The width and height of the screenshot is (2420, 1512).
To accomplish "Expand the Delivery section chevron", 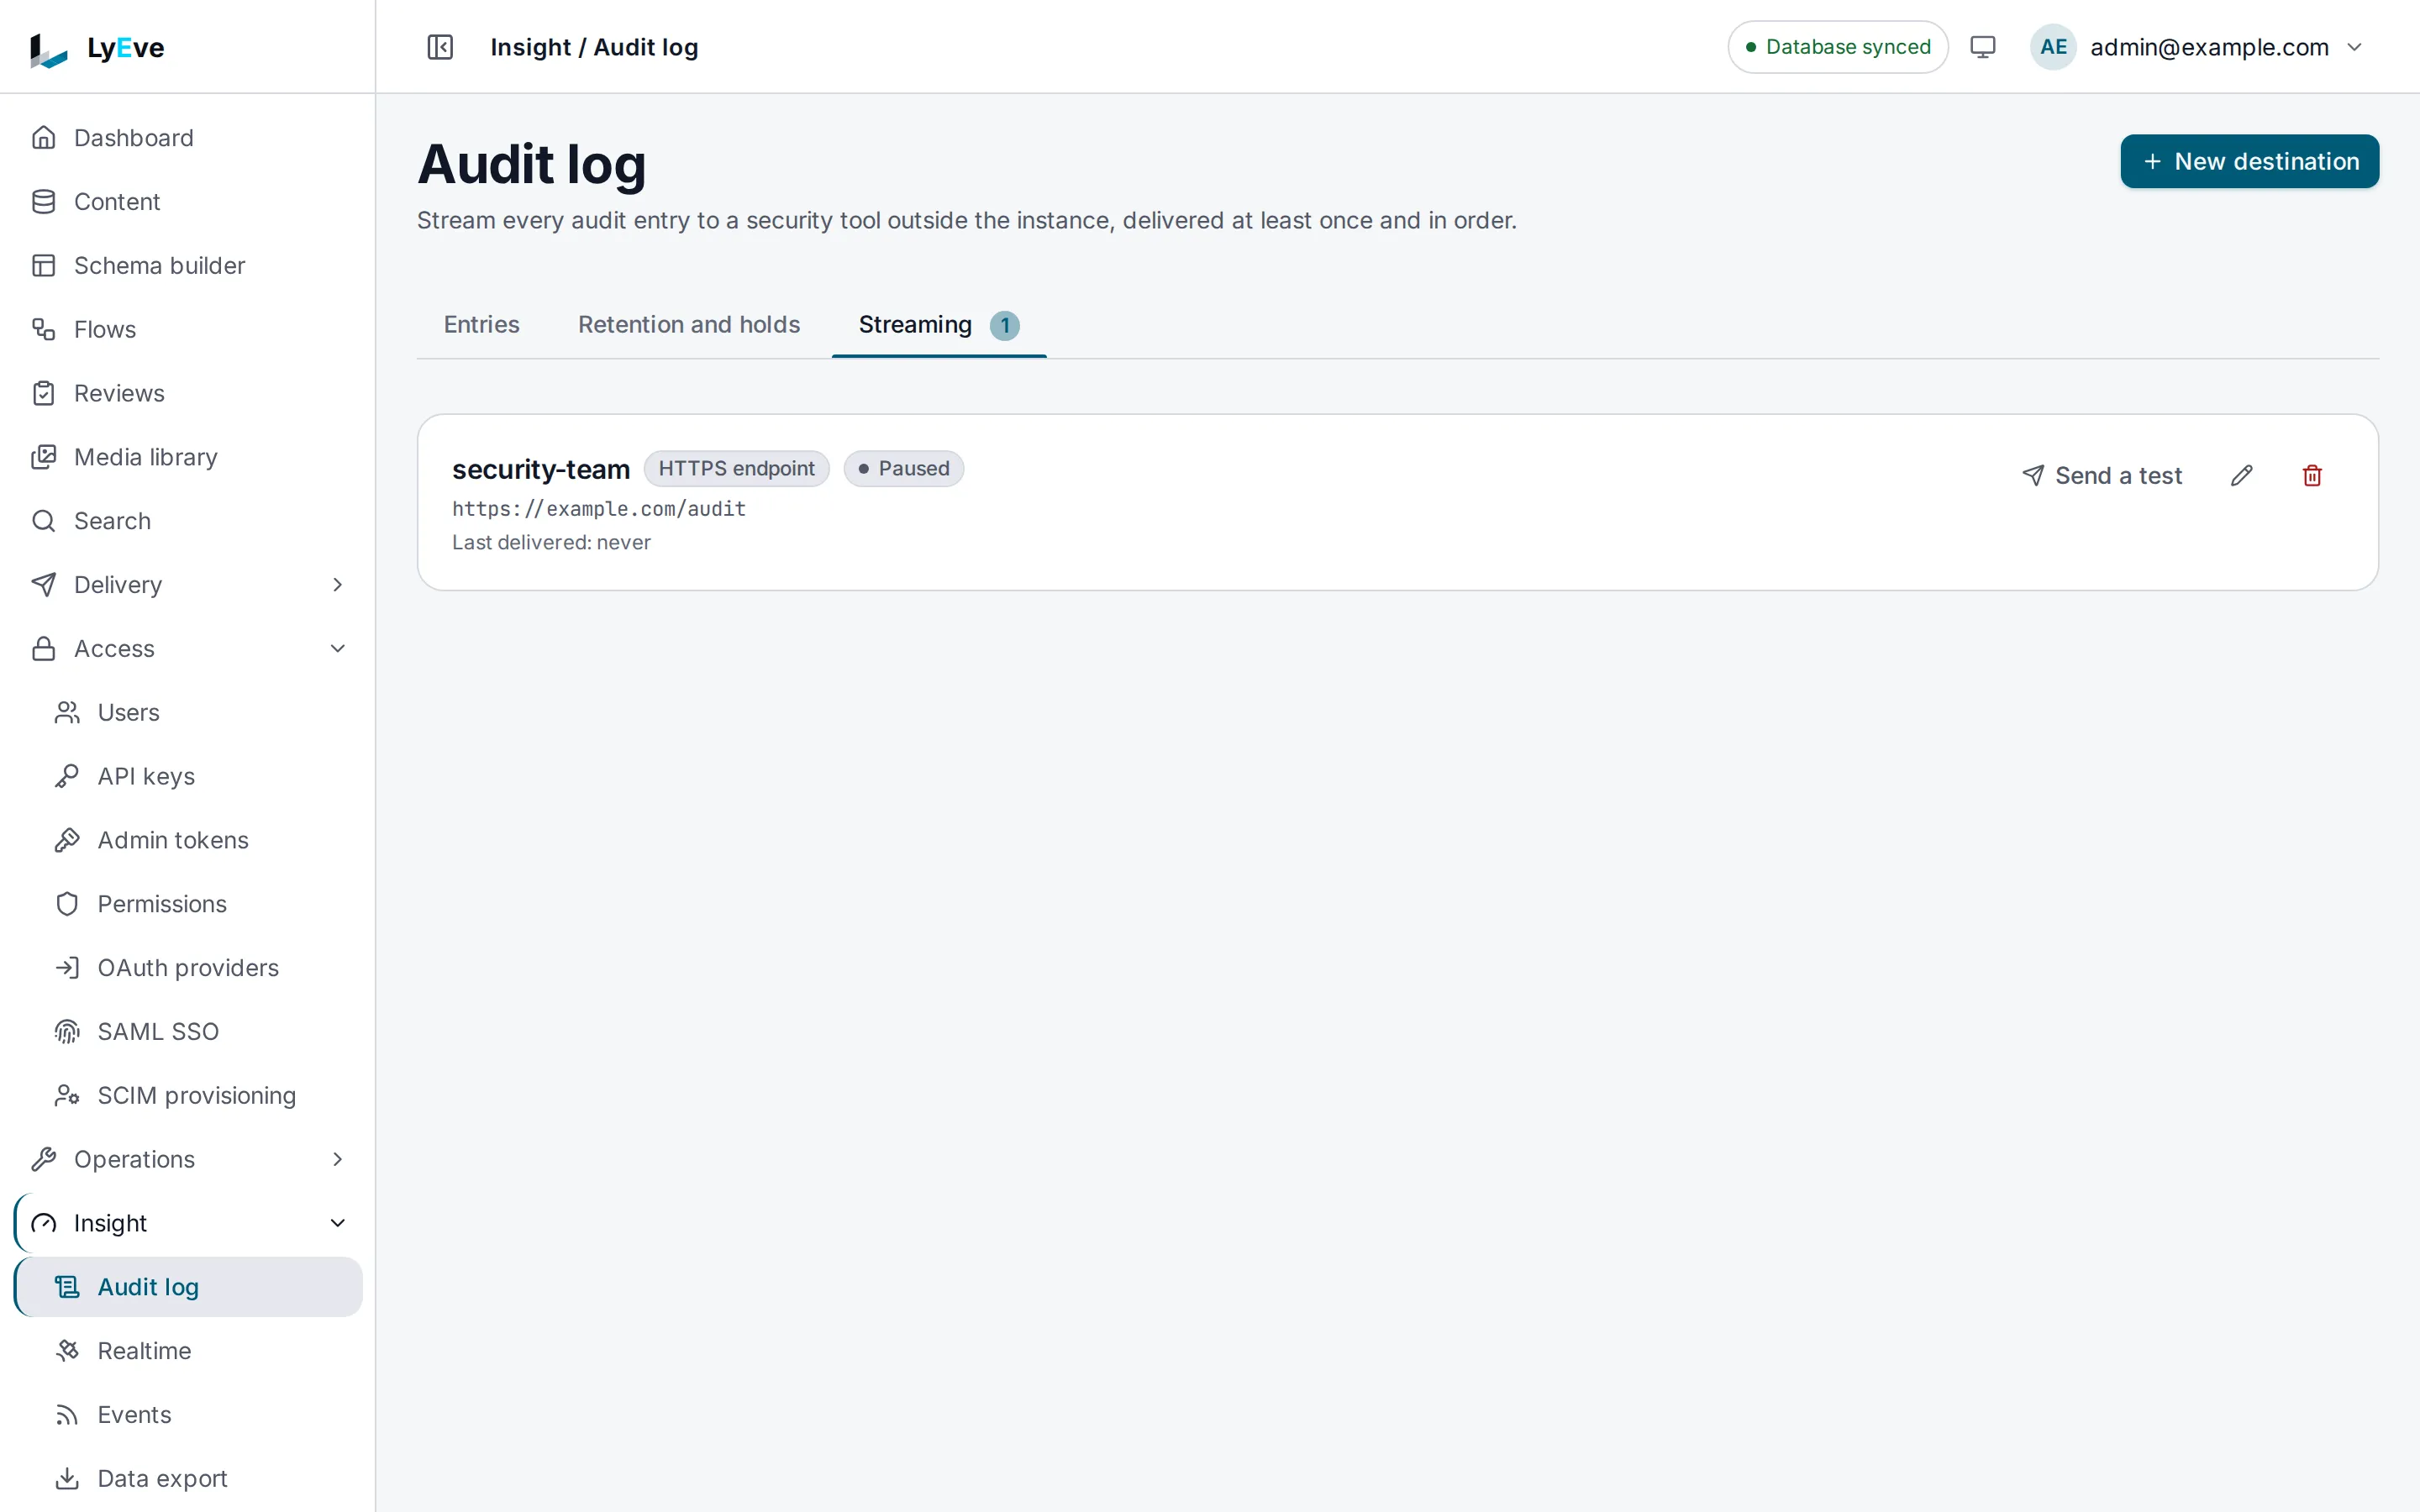I will tap(338, 585).
